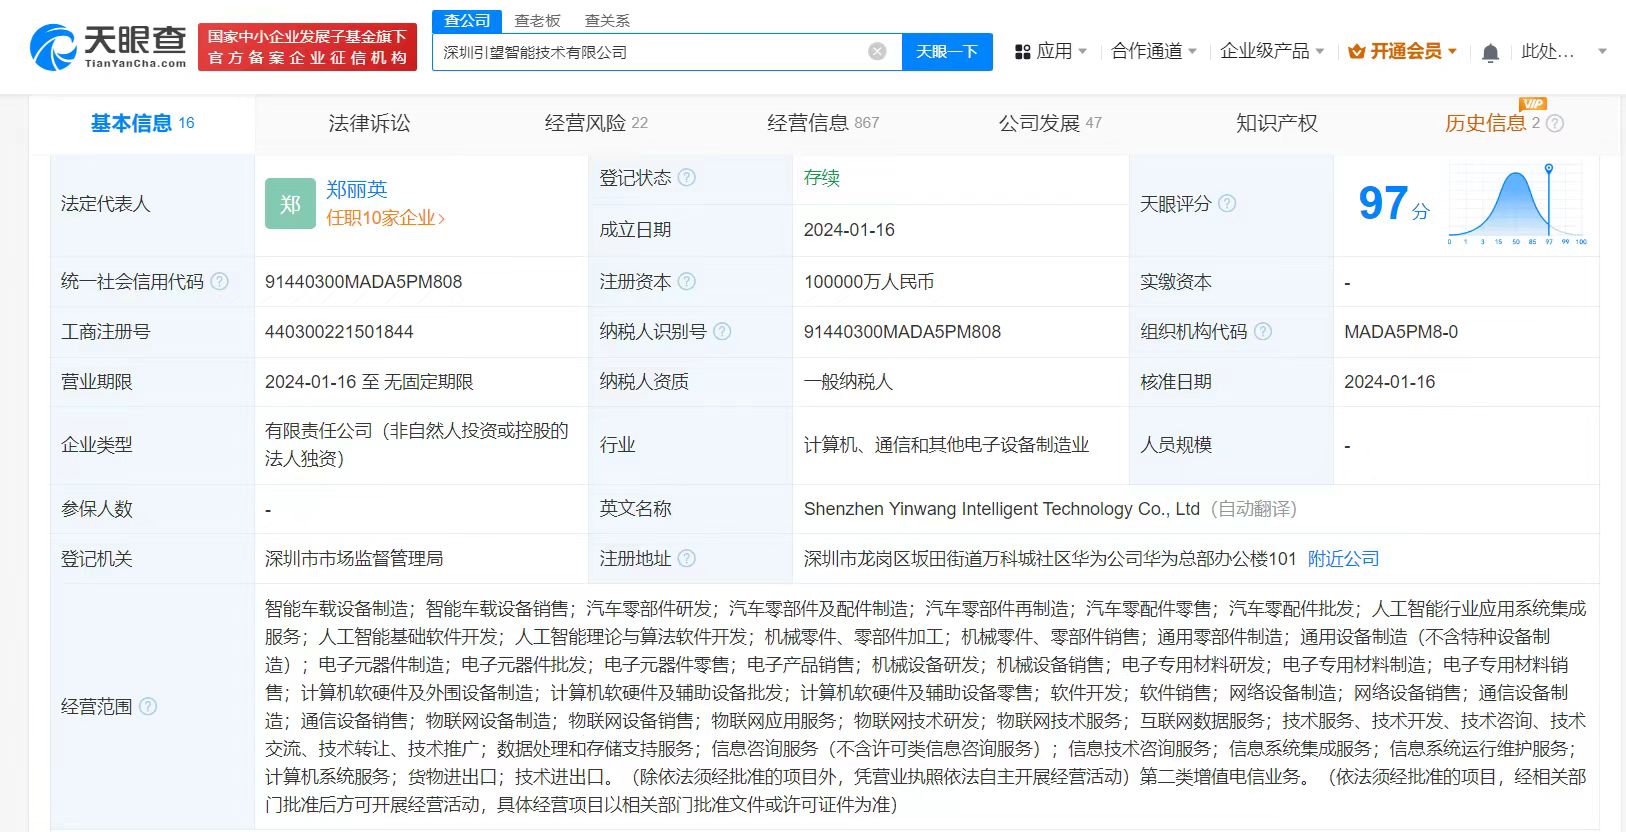The image size is (1626, 832).
Task: Click the truncated username 此处…
Action: tap(1547, 52)
